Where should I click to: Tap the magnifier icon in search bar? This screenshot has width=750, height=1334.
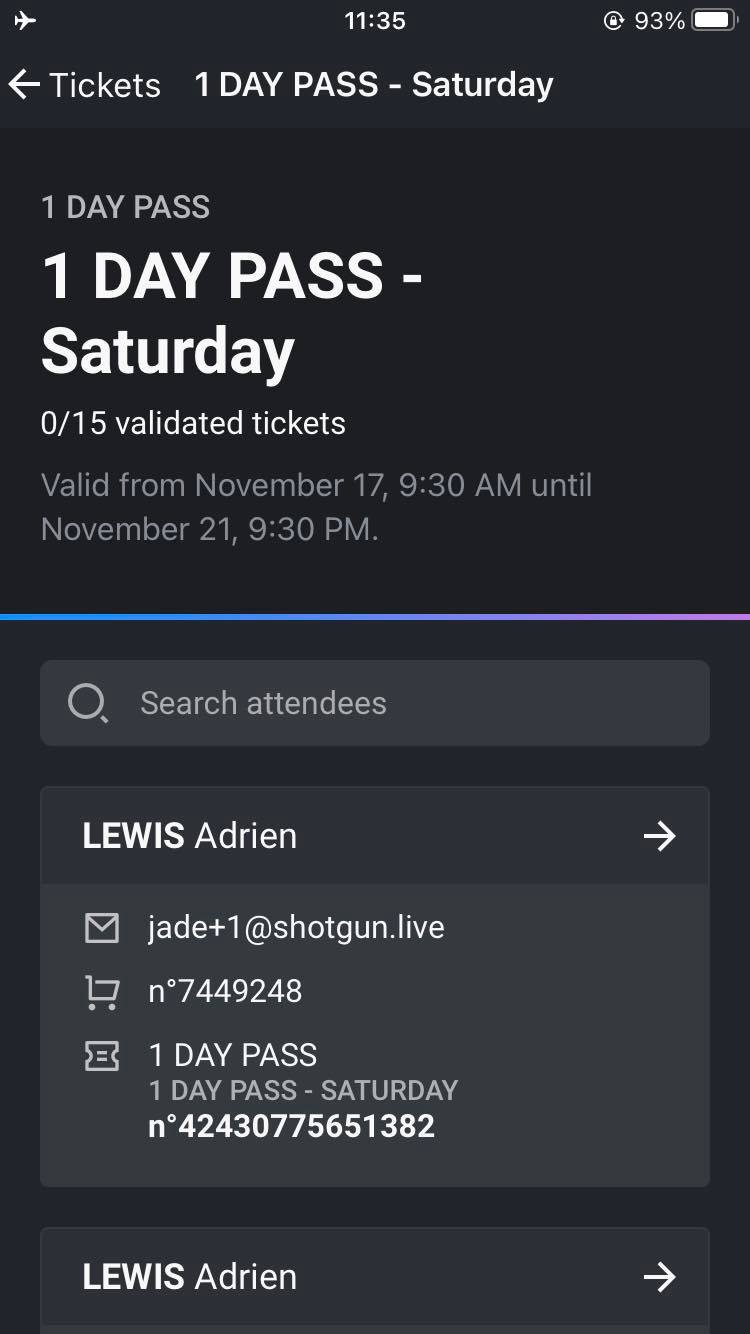pyautogui.click(x=87, y=703)
